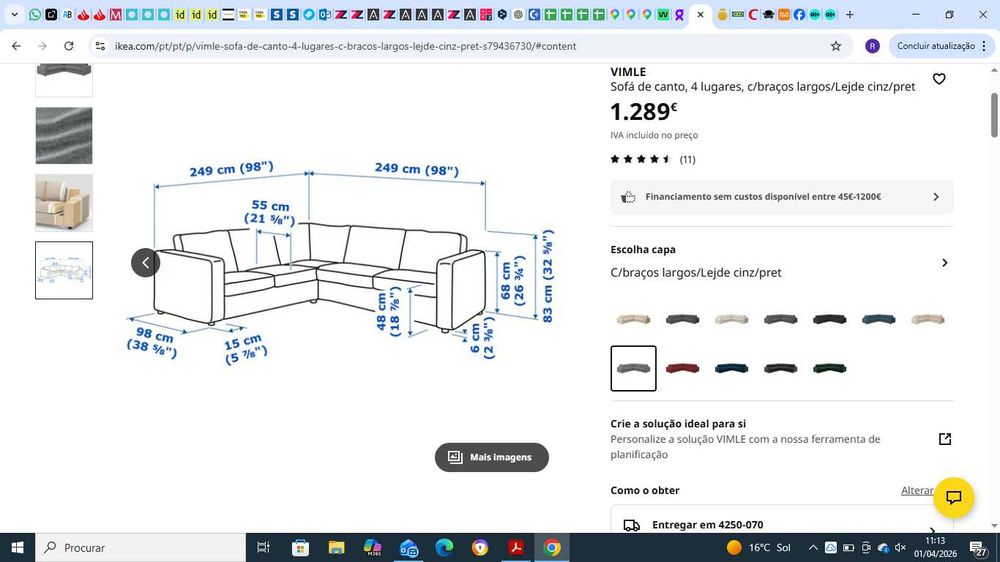Viewport: 1000px width, 562px height.
Task: Click the page scrollbar down arrow
Action: pyautogui.click(x=994, y=526)
